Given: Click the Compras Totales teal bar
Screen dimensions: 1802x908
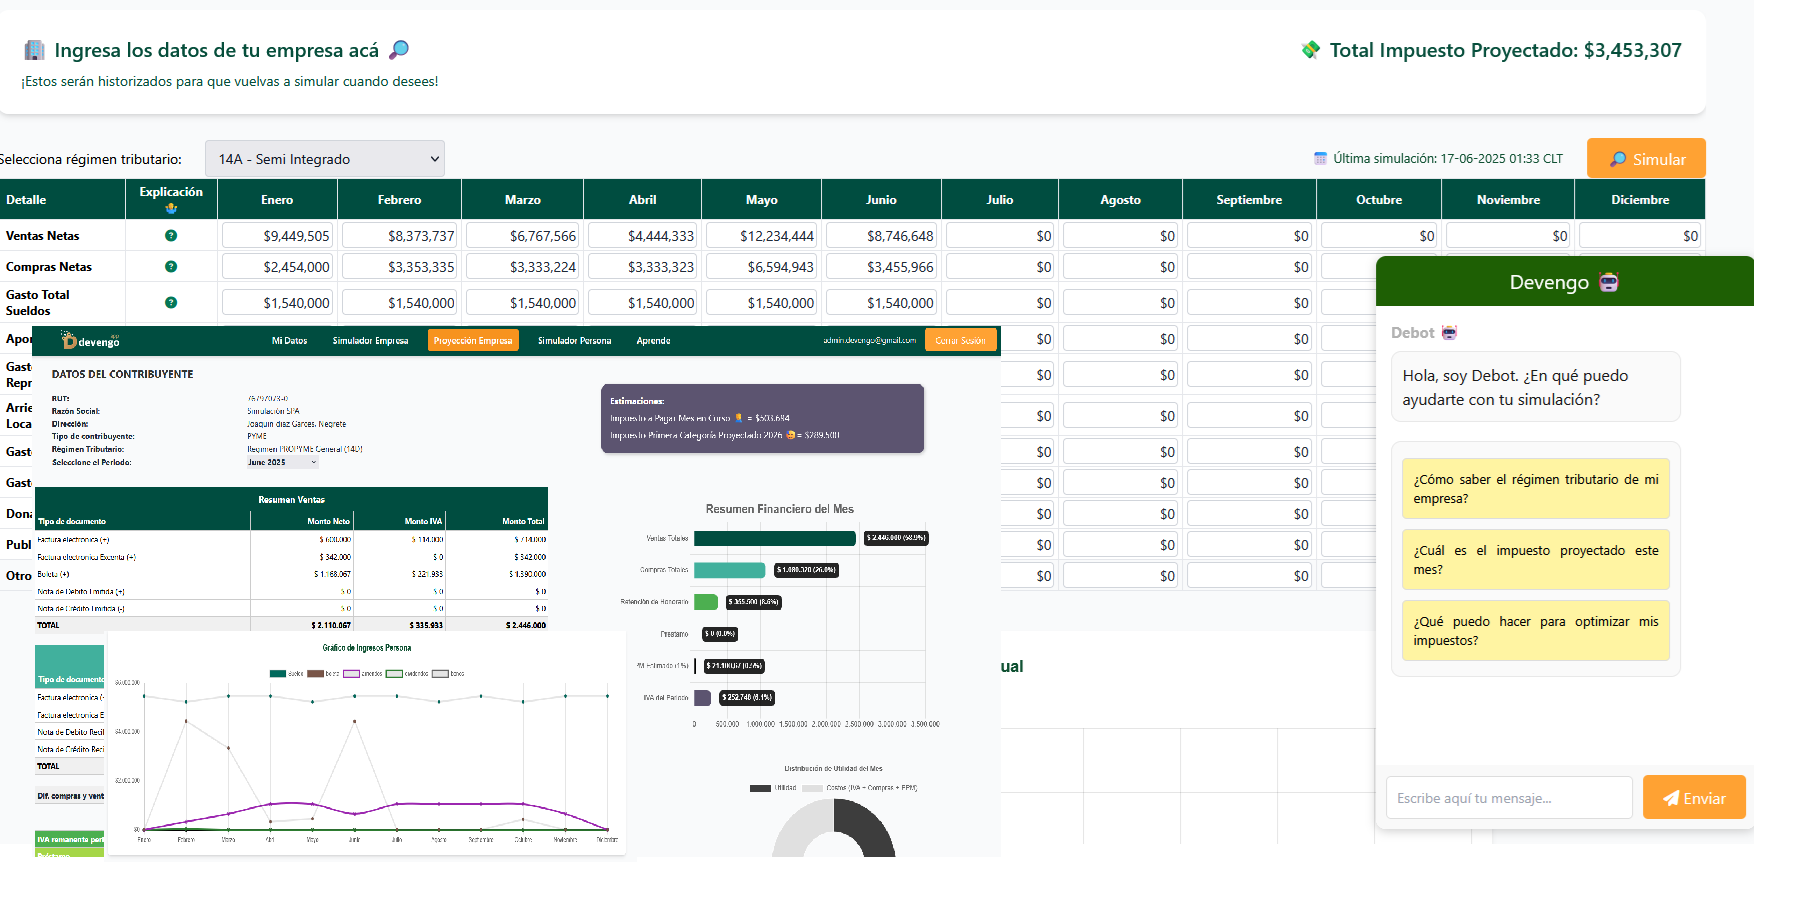Looking at the screenshot, I should [730, 570].
